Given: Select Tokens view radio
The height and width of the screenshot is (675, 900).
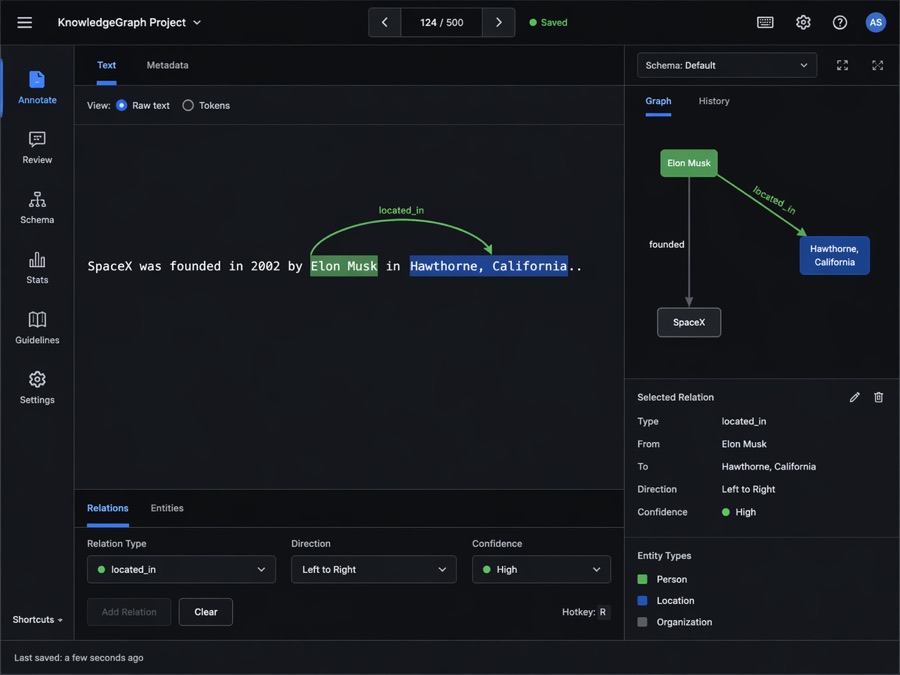Looking at the screenshot, I should 188,106.
